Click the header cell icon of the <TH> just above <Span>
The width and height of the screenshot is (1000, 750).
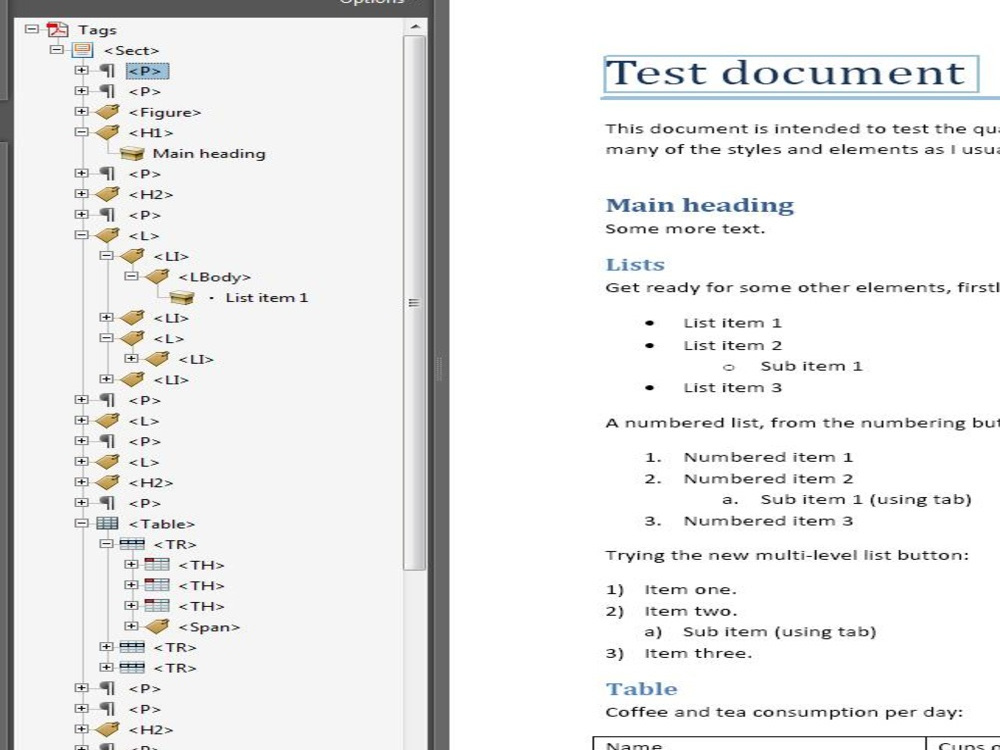coord(157,606)
